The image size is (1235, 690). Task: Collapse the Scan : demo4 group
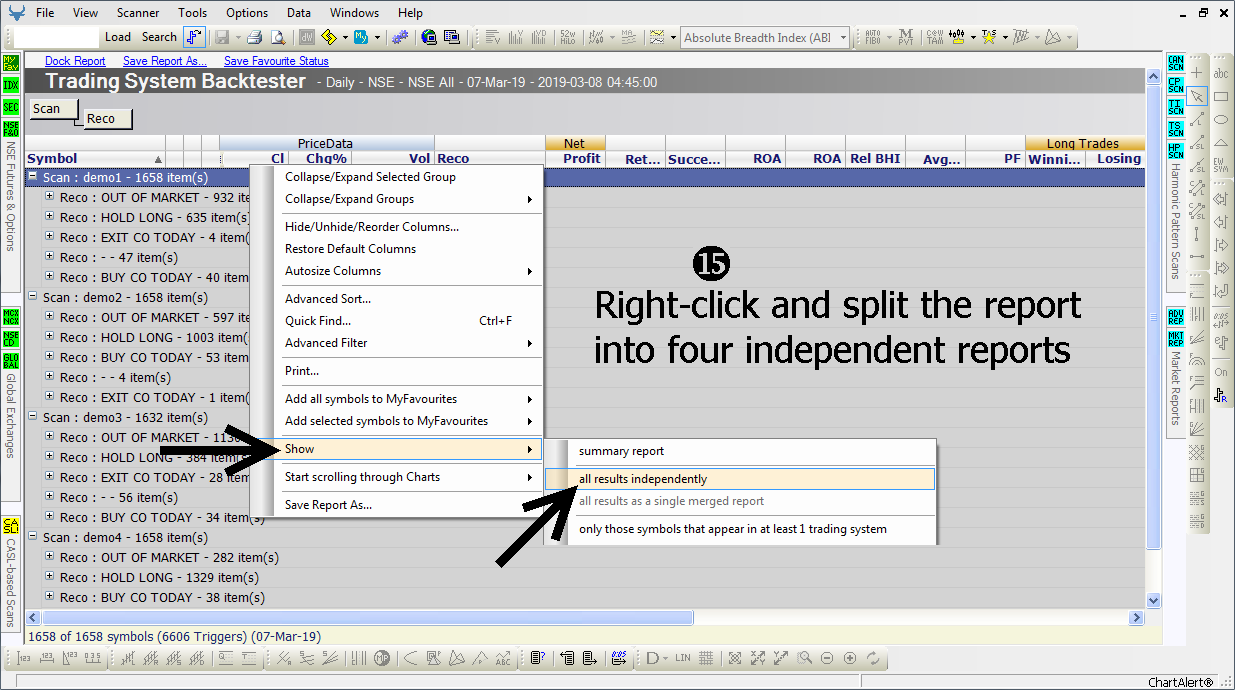(x=33, y=537)
